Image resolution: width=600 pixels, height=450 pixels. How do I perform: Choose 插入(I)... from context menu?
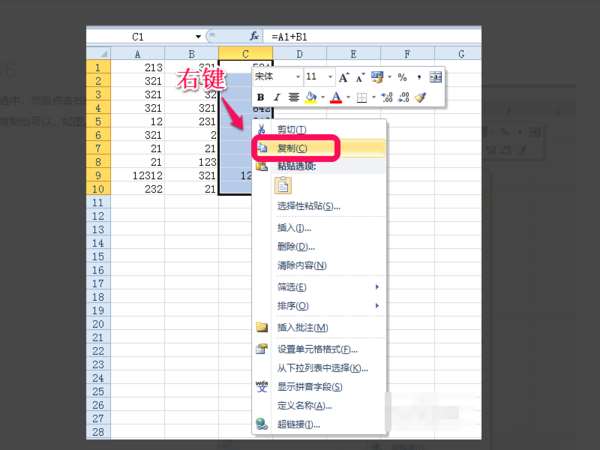point(319,228)
